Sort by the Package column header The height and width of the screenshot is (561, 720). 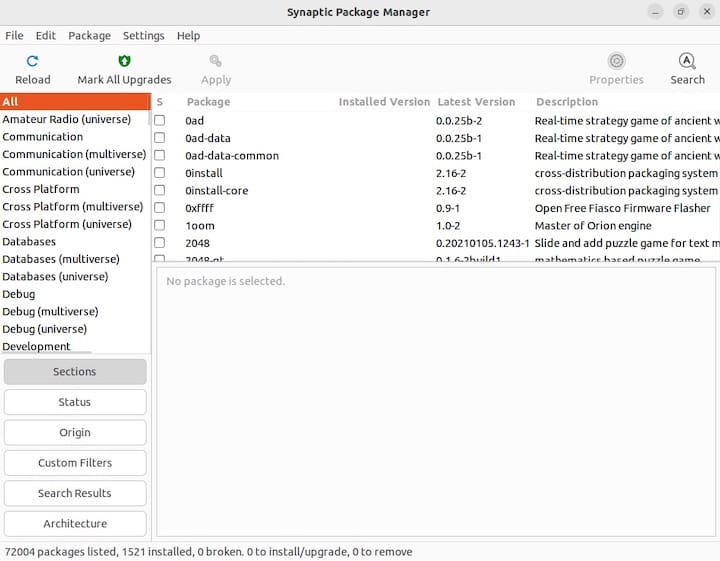point(208,101)
